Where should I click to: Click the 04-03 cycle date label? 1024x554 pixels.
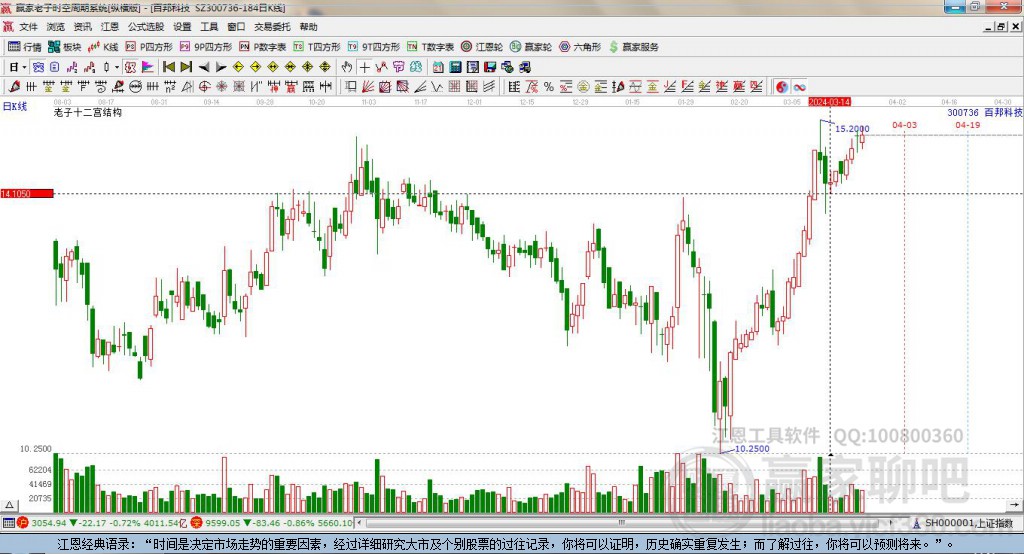(x=904, y=125)
